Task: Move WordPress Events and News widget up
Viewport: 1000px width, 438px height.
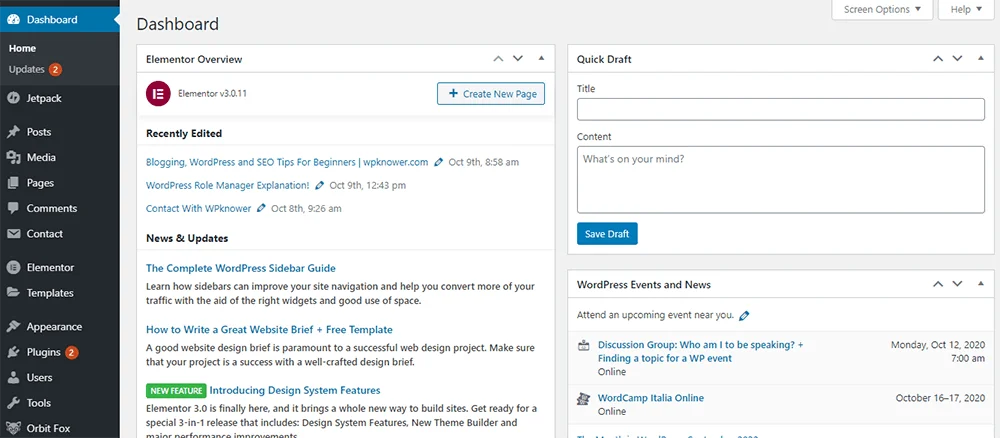Action: (938, 284)
